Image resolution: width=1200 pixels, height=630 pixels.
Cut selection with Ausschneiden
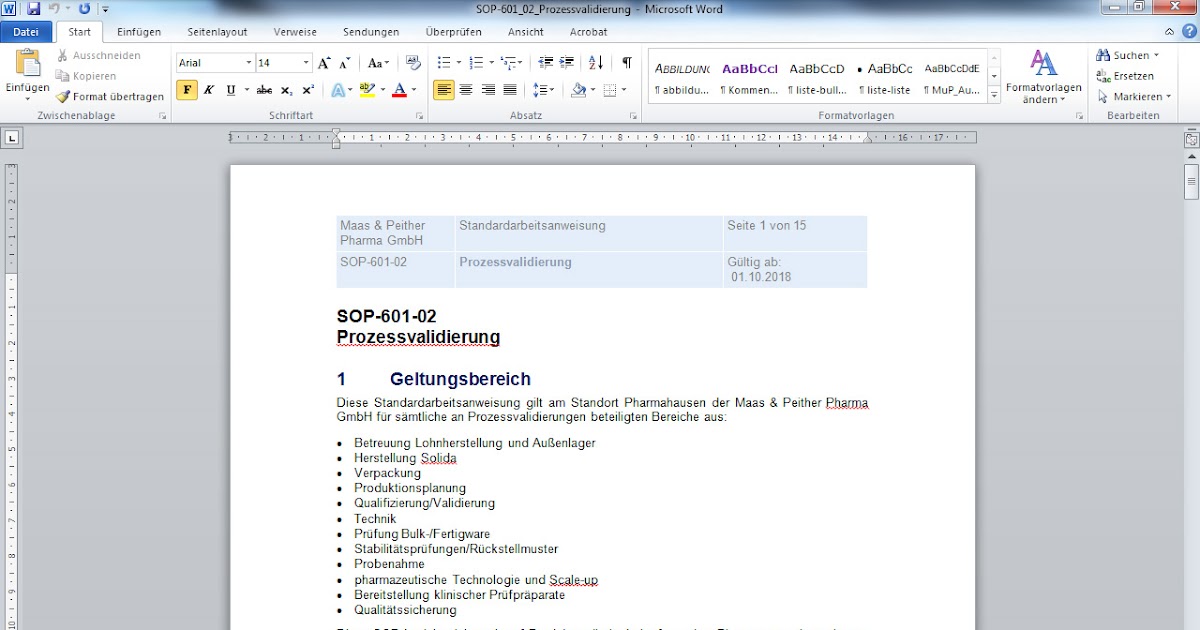98,55
